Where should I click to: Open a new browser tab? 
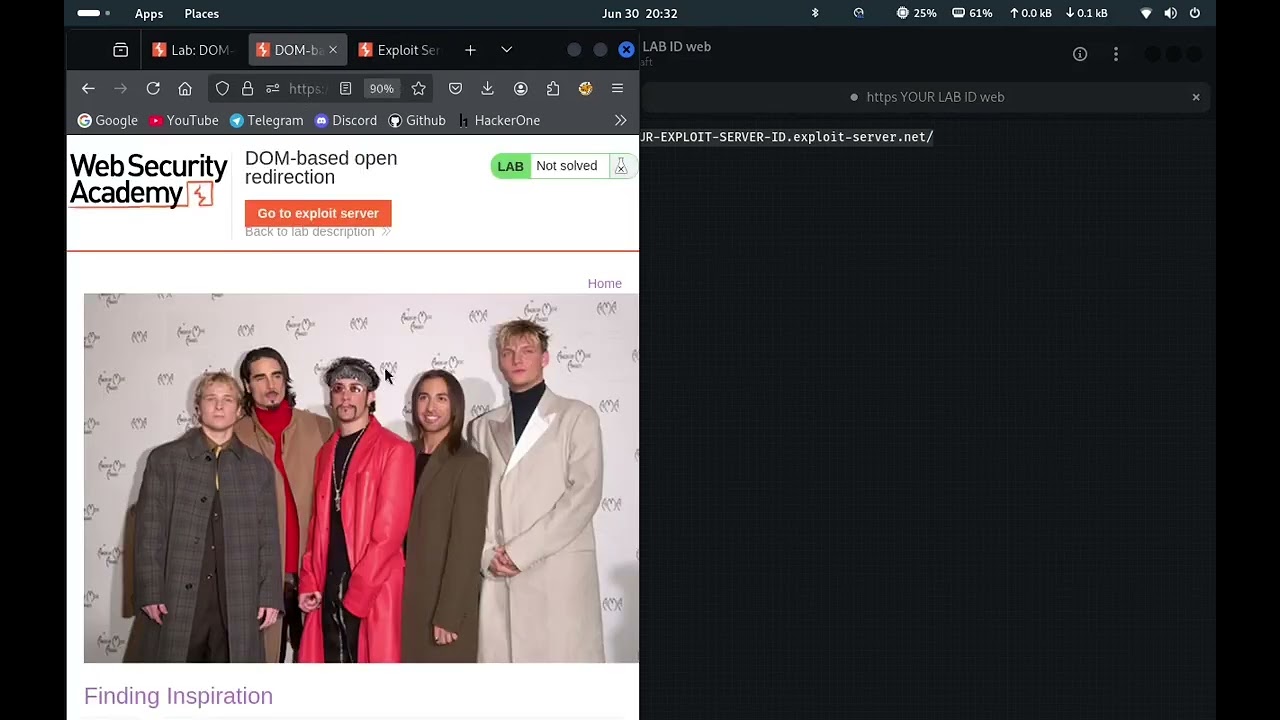click(x=470, y=50)
